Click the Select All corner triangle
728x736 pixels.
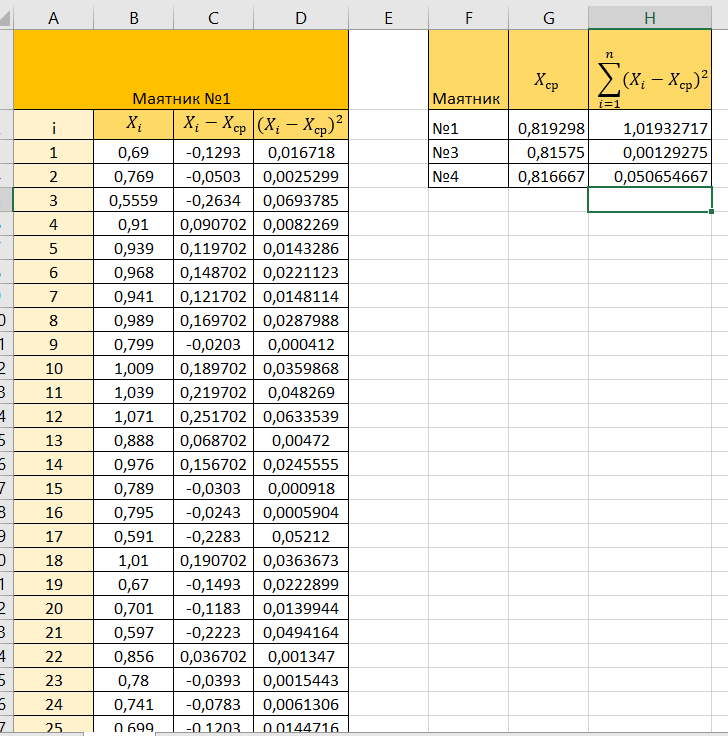pos(6,18)
